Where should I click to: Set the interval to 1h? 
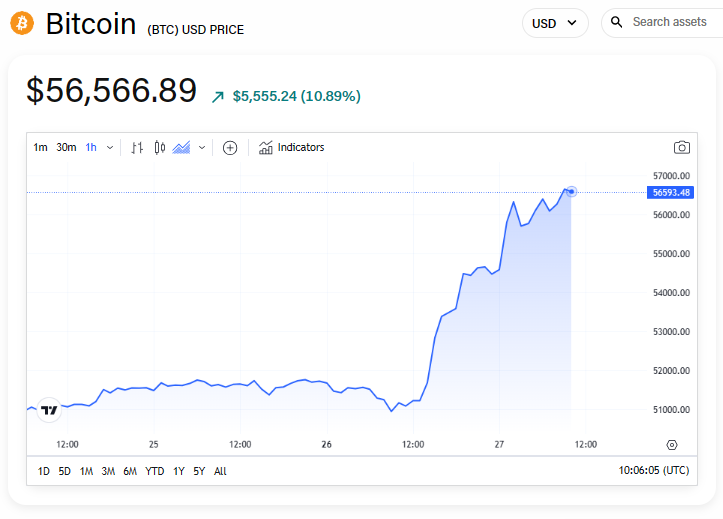click(91, 148)
